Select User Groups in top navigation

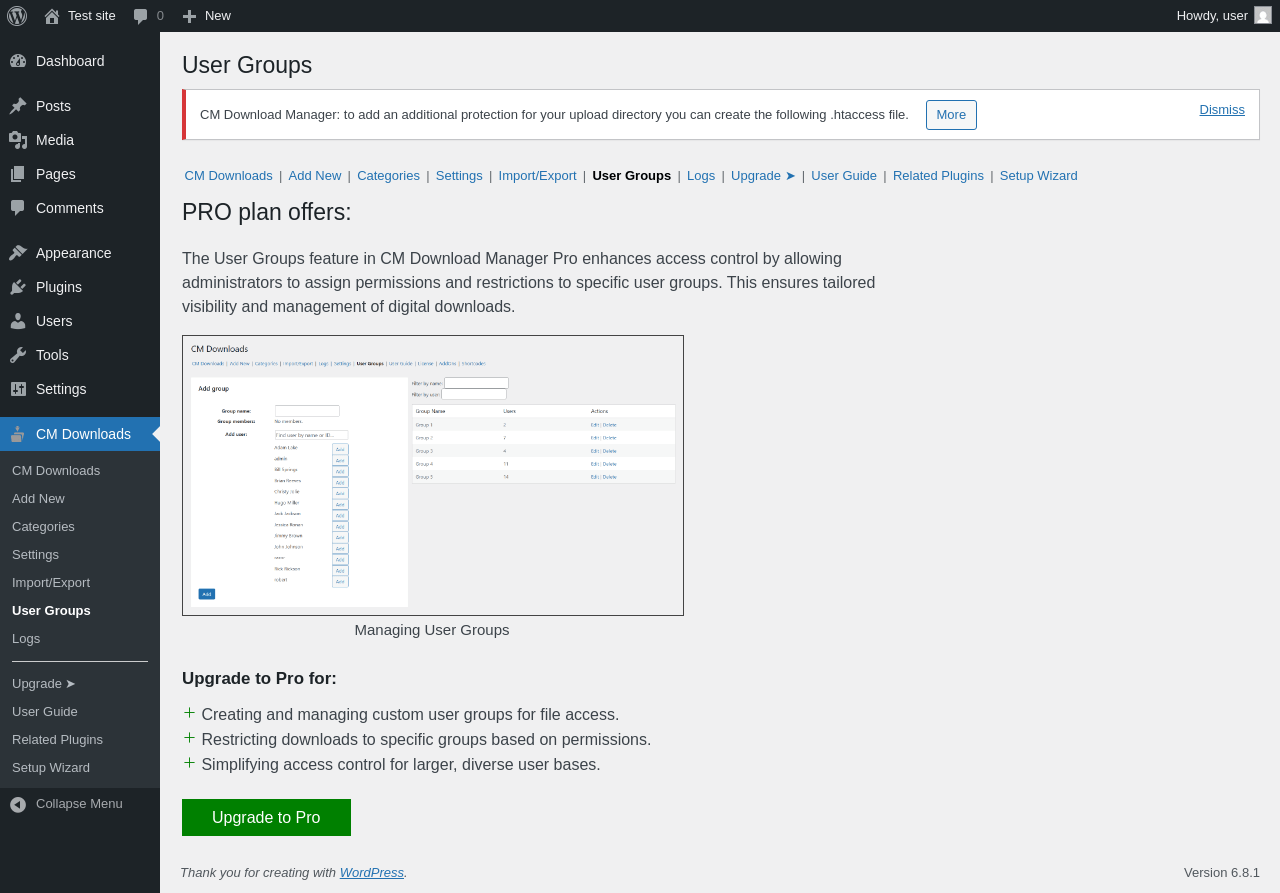[x=632, y=176]
